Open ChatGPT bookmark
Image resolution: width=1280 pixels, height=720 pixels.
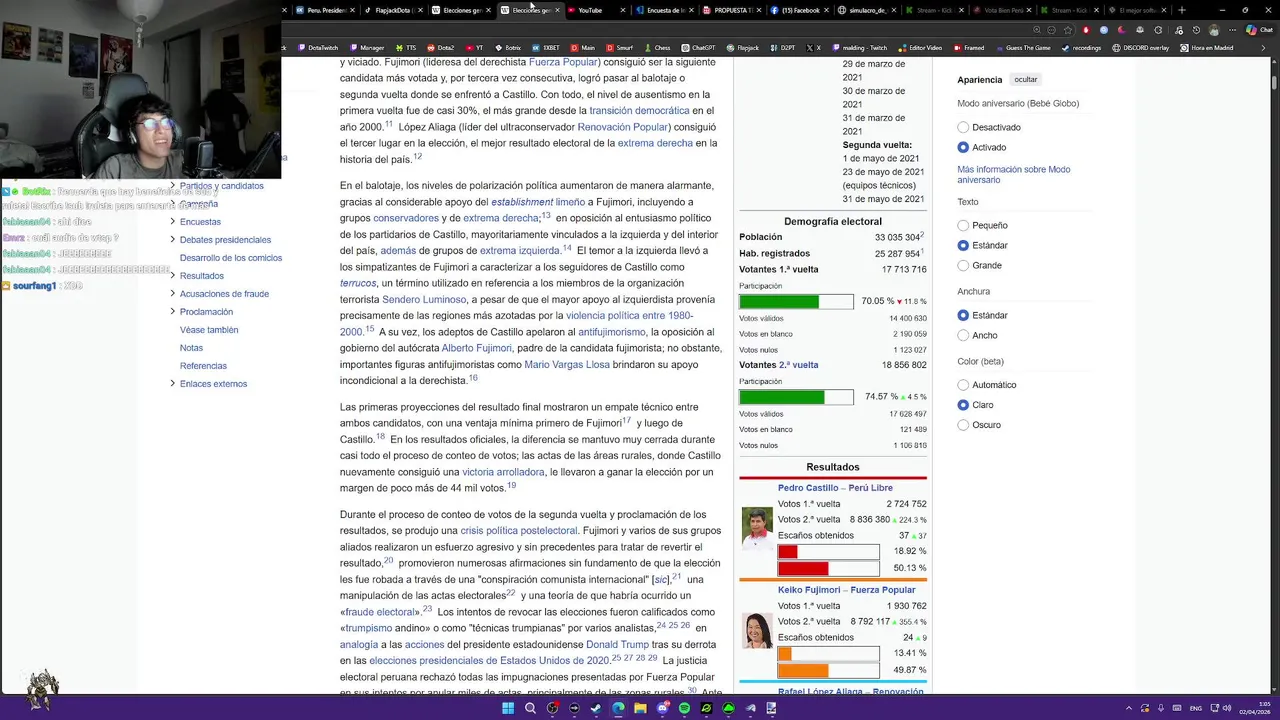tap(699, 48)
